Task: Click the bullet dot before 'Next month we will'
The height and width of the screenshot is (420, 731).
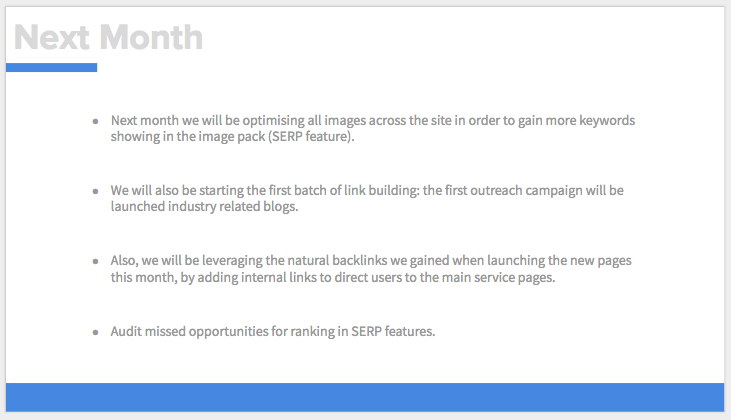Action: tap(96, 121)
